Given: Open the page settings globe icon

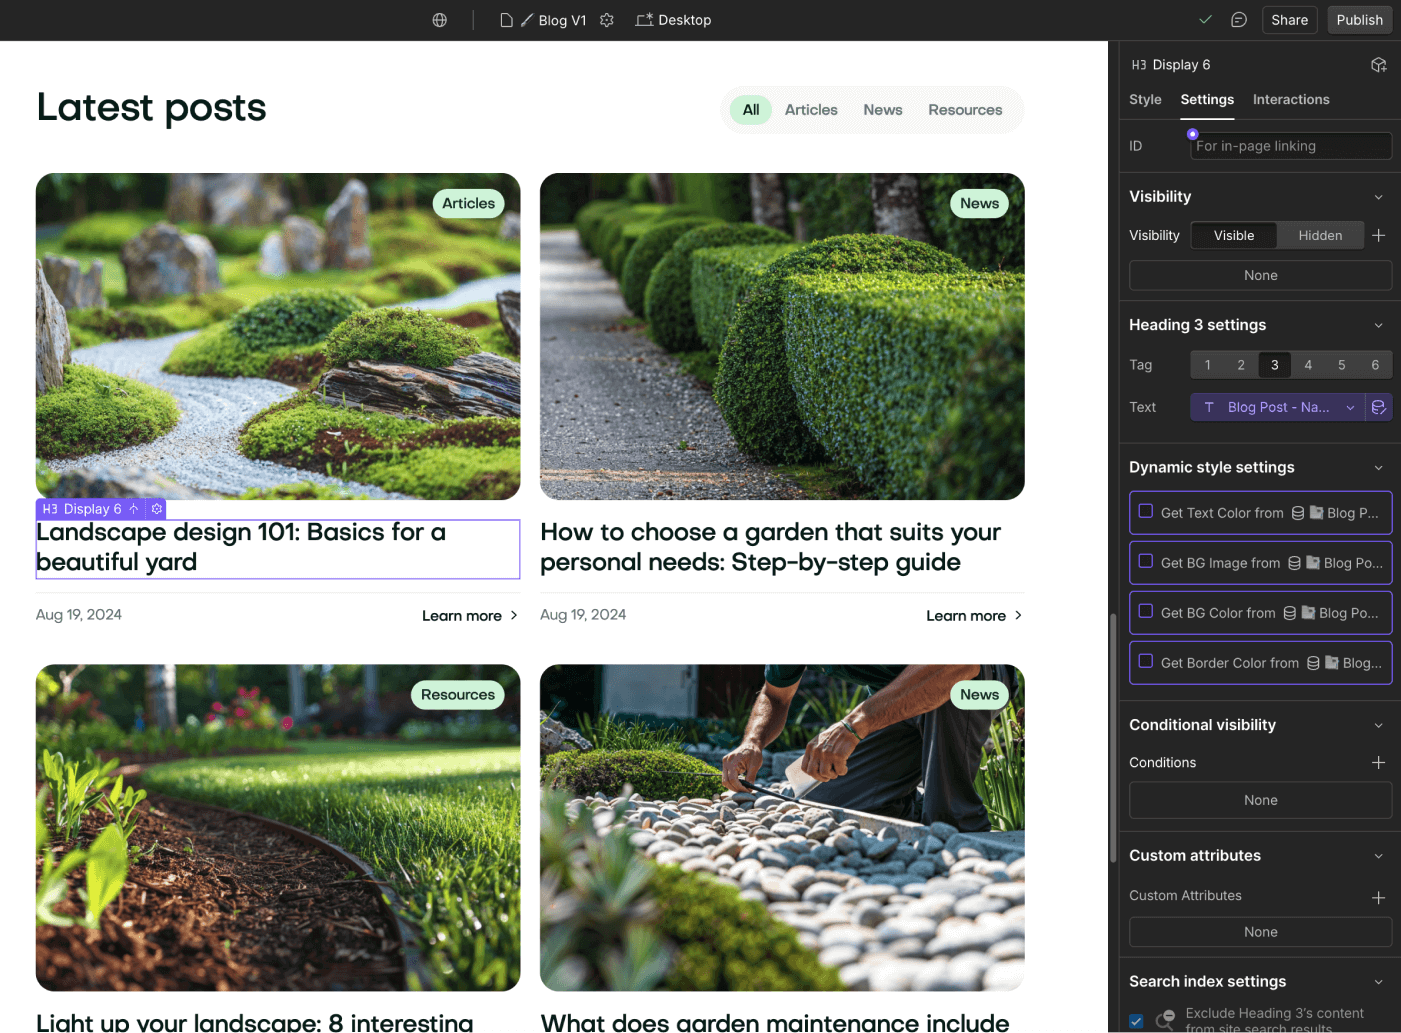Looking at the screenshot, I should point(439,20).
